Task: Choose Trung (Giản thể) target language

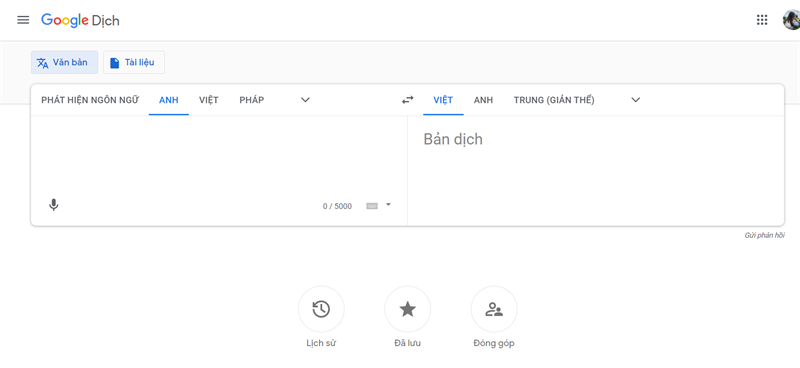Action: click(x=554, y=100)
